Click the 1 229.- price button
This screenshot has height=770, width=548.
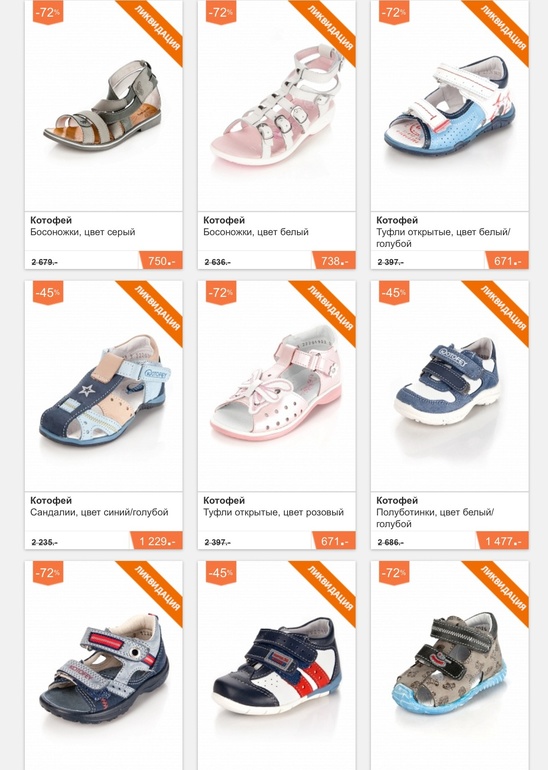click(x=156, y=541)
